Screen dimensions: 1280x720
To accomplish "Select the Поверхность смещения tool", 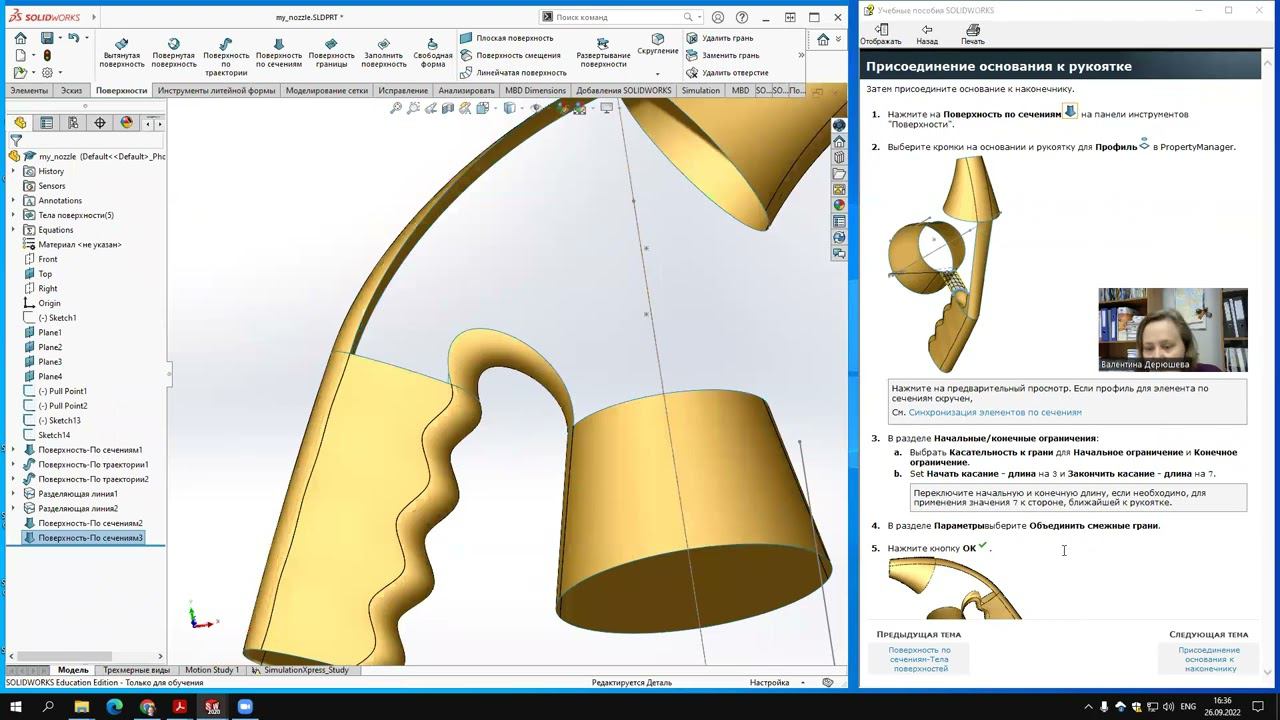I will tap(510, 55).
